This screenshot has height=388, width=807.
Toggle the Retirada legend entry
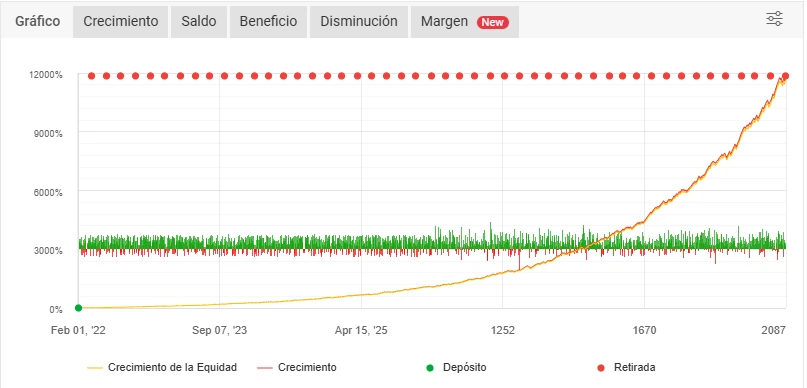626,367
